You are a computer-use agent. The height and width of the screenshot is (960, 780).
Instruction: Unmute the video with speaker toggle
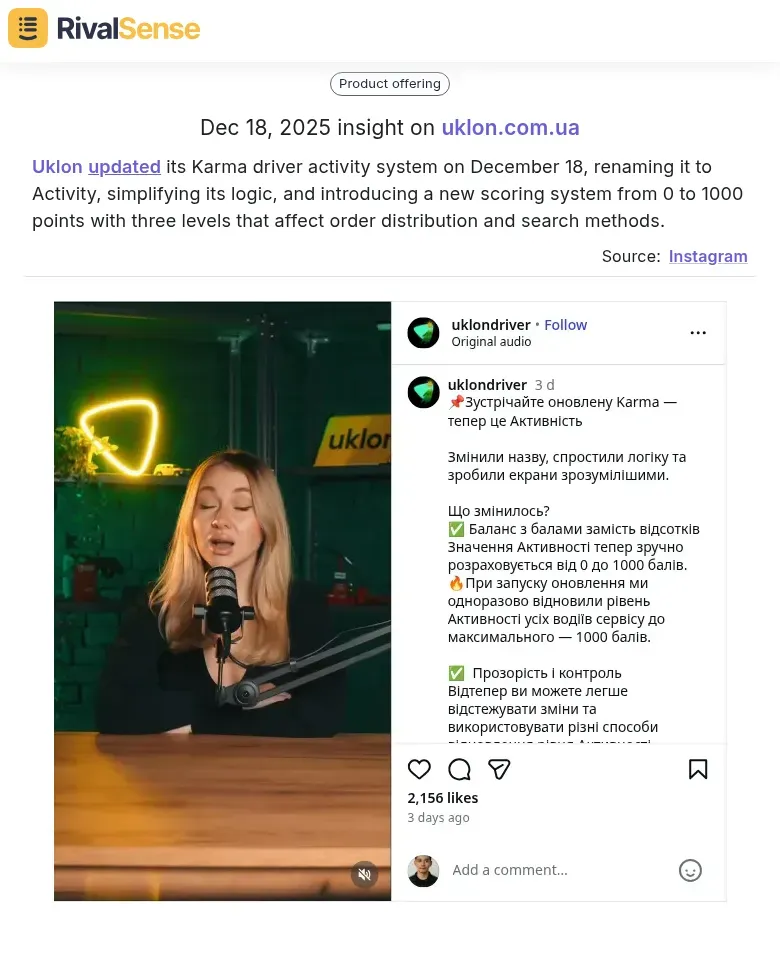(x=364, y=874)
